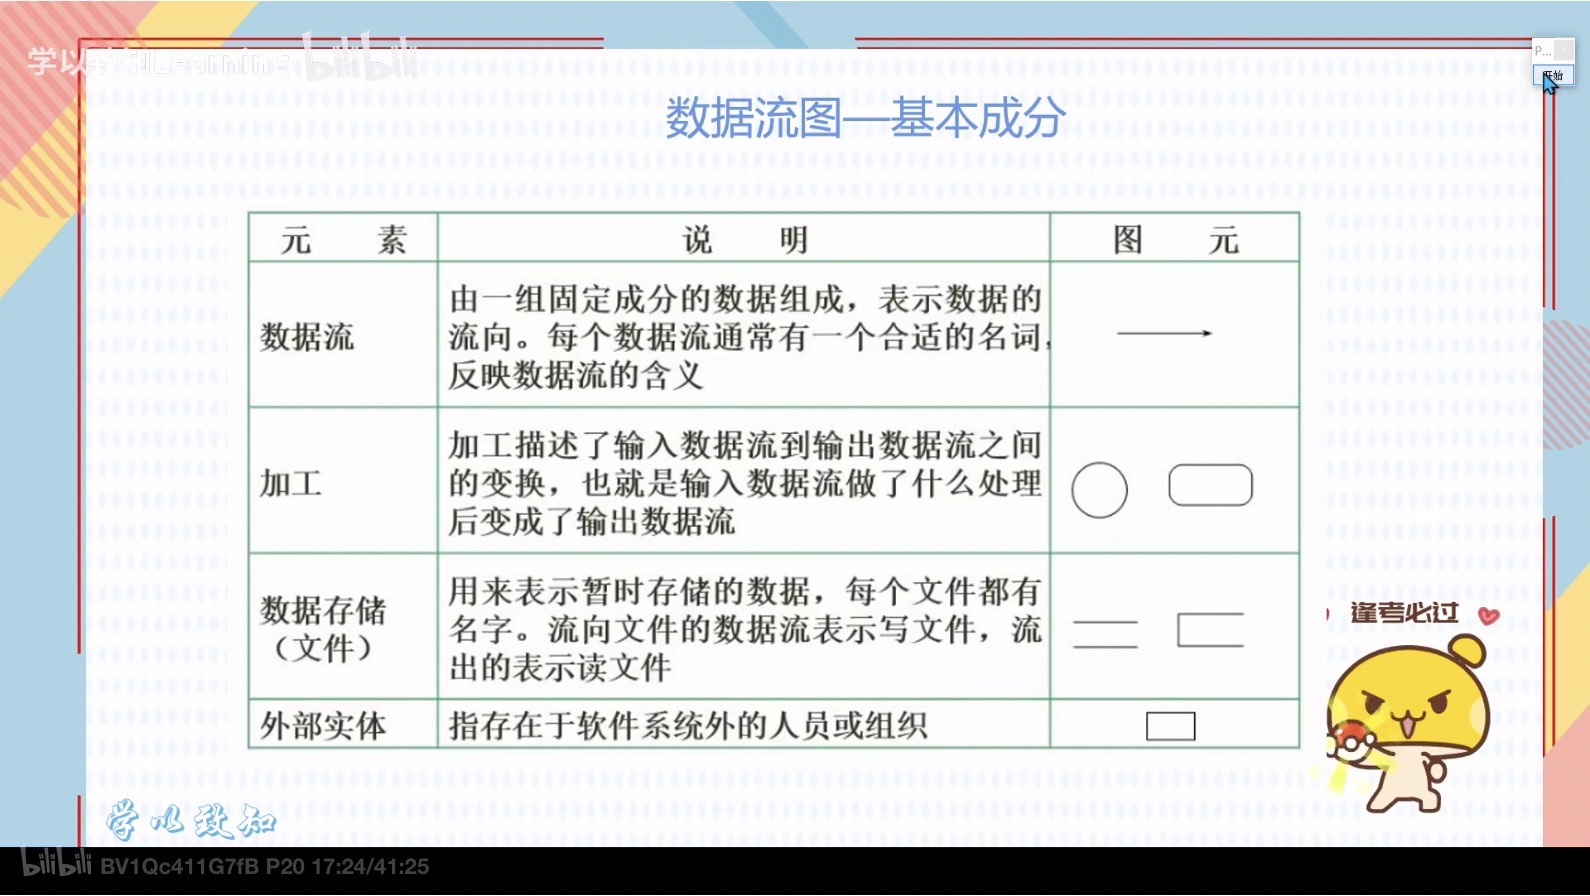Image resolution: width=1590 pixels, height=896 pixels.
Task: Click the rectangle symbol for 外部实体
Action: click(x=1170, y=726)
